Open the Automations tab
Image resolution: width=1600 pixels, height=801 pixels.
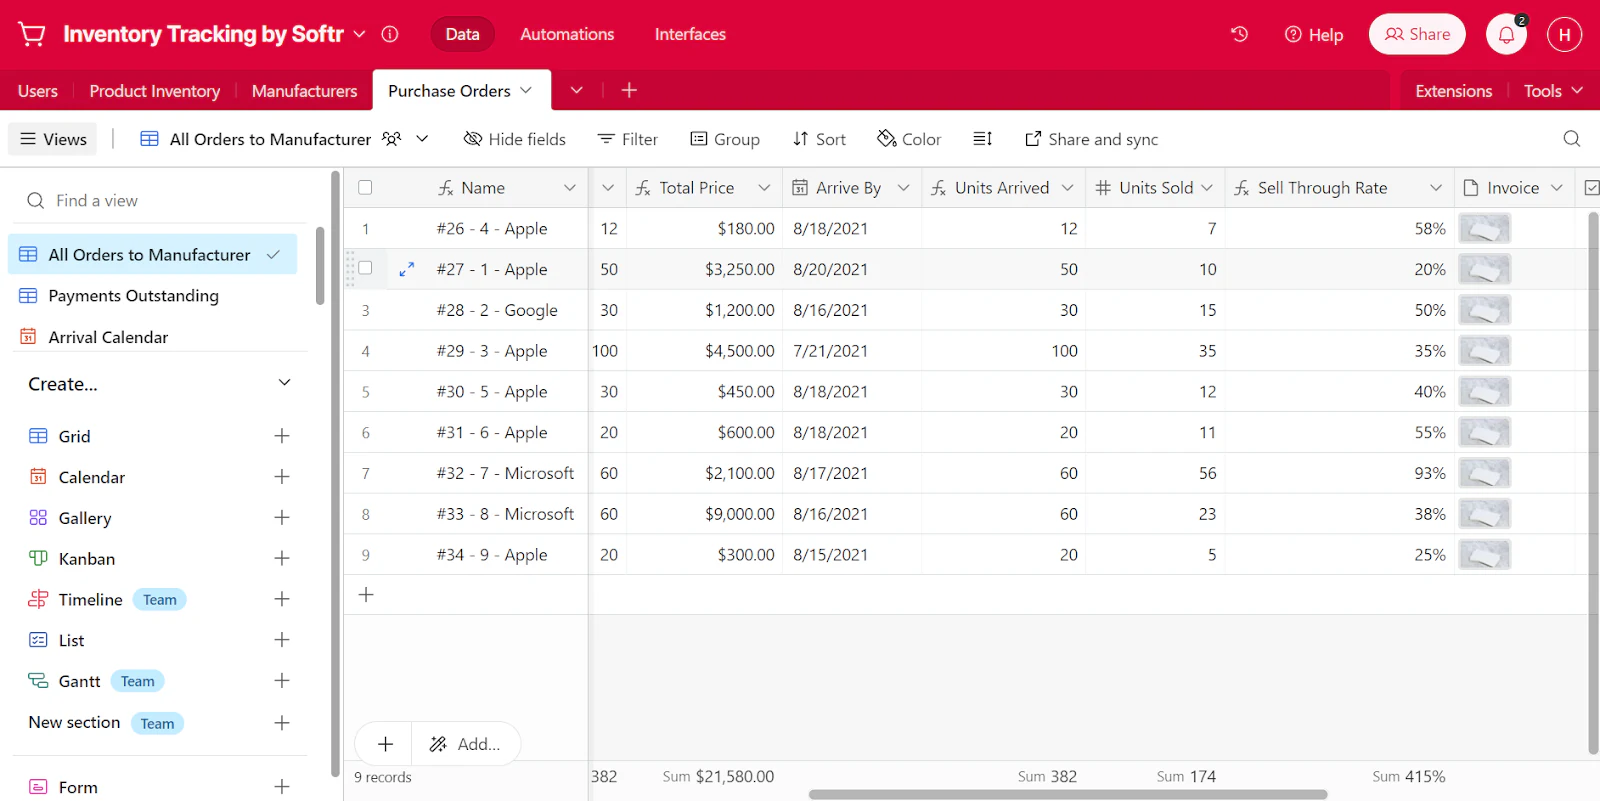tap(567, 34)
